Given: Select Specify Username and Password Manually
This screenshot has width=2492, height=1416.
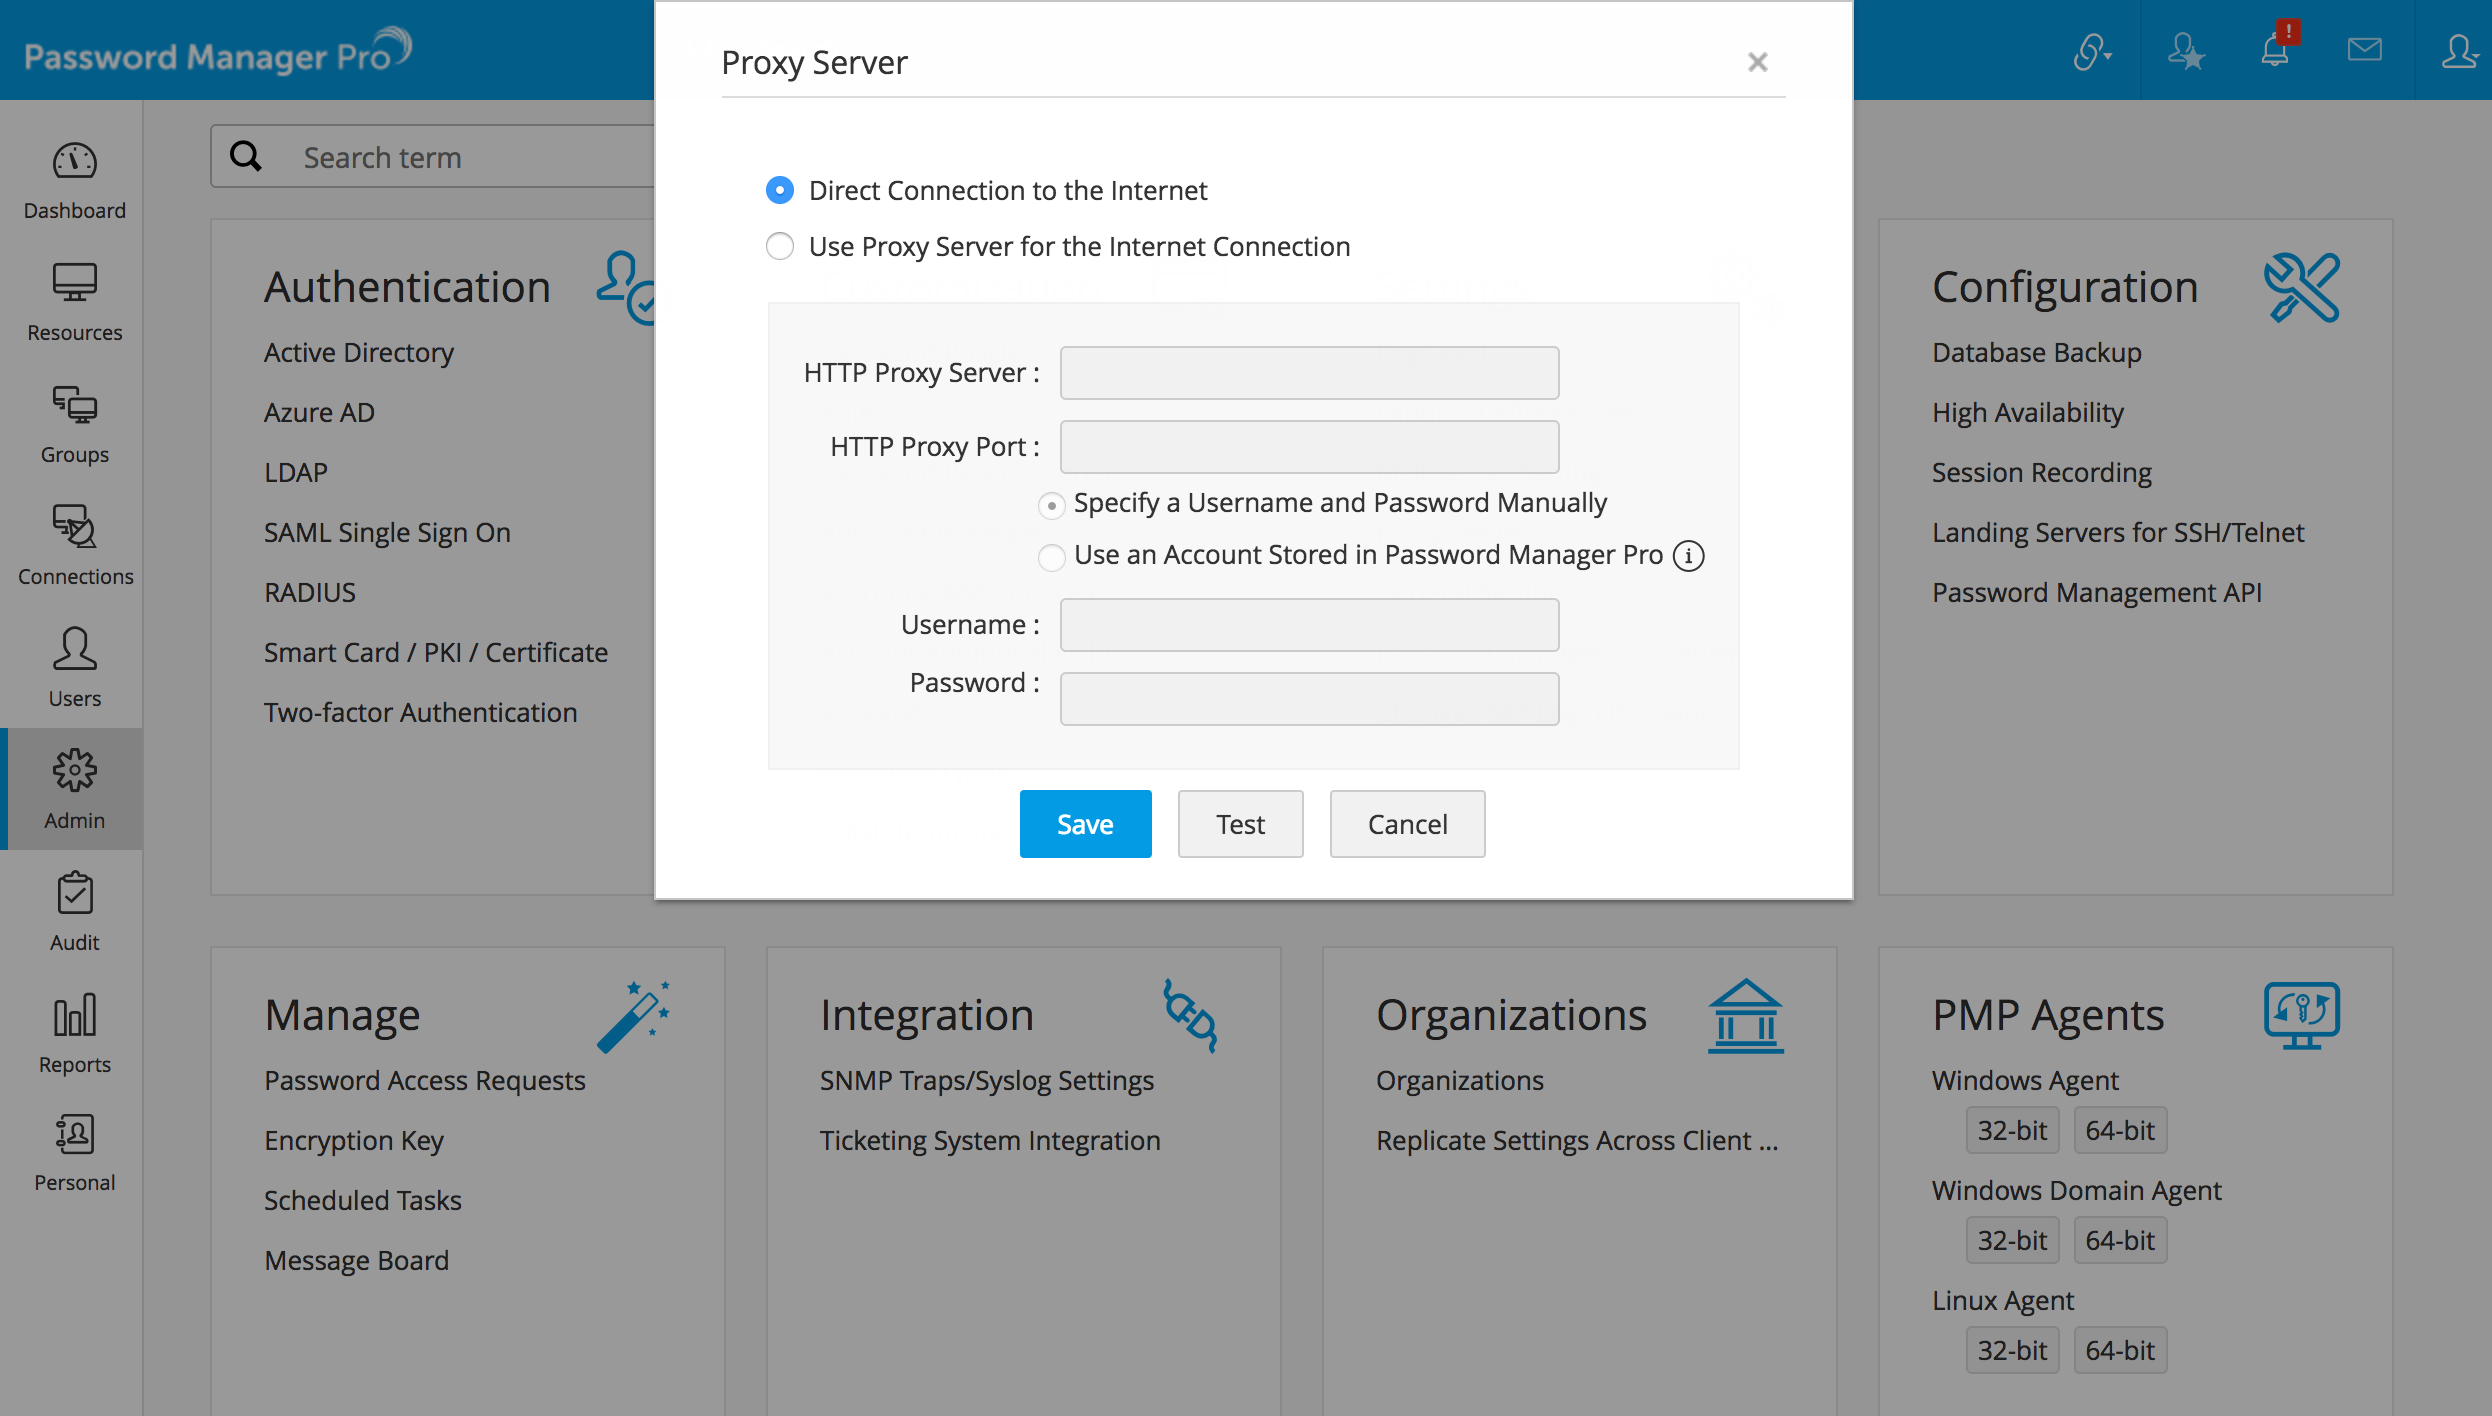Looking at the screenshot, I should pyautogui.click(x=1051, y=505).
